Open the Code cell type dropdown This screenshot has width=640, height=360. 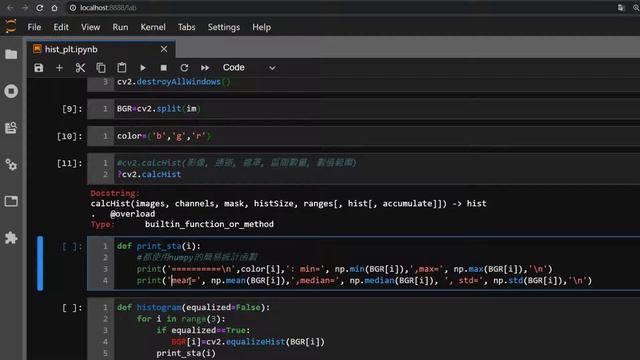[249, 68]
